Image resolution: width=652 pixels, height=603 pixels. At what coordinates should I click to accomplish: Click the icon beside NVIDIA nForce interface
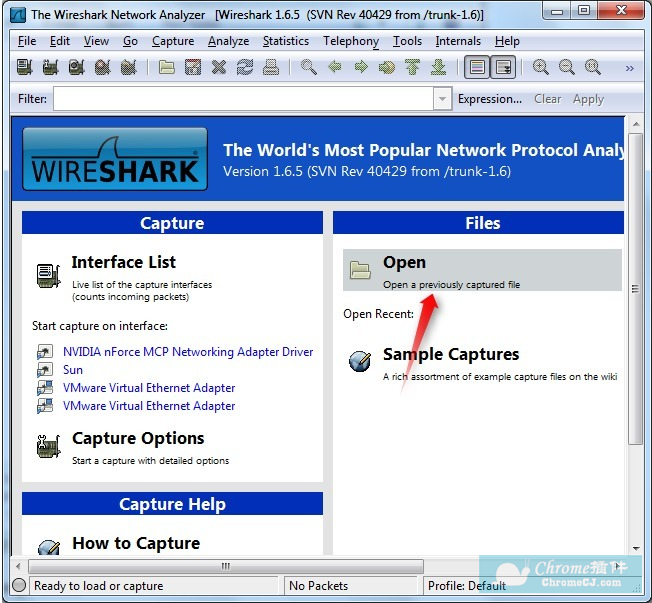pyautogui.click(x=44, y=352)
